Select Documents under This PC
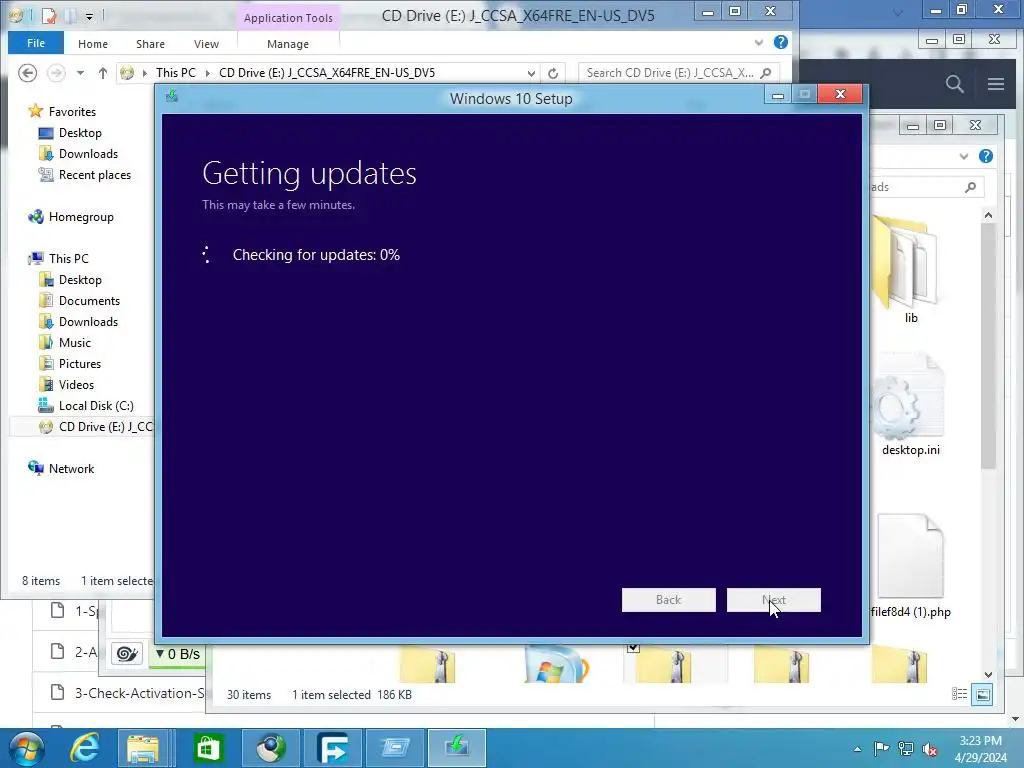This screenshot has height=768, width=1024. pos(89,300)
